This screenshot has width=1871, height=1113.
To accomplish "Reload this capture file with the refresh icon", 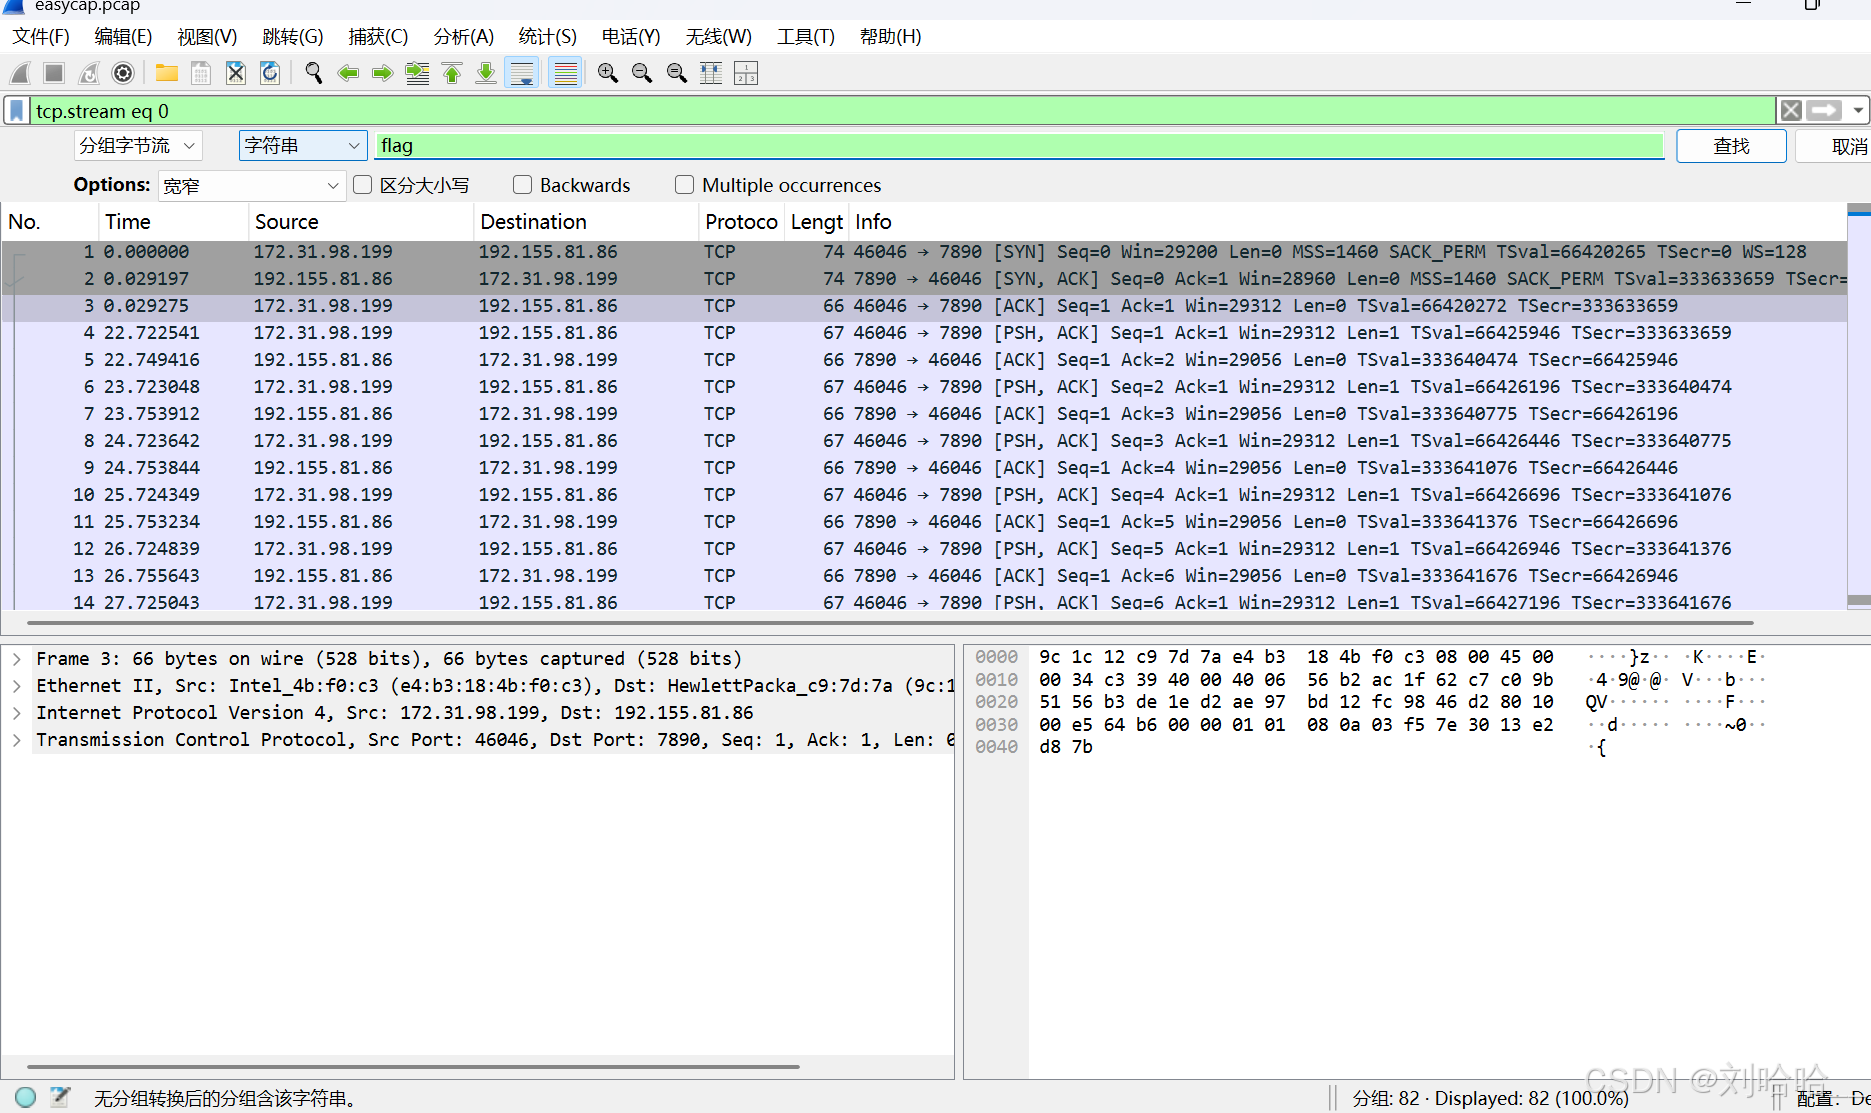I will [x=270, y=72].
